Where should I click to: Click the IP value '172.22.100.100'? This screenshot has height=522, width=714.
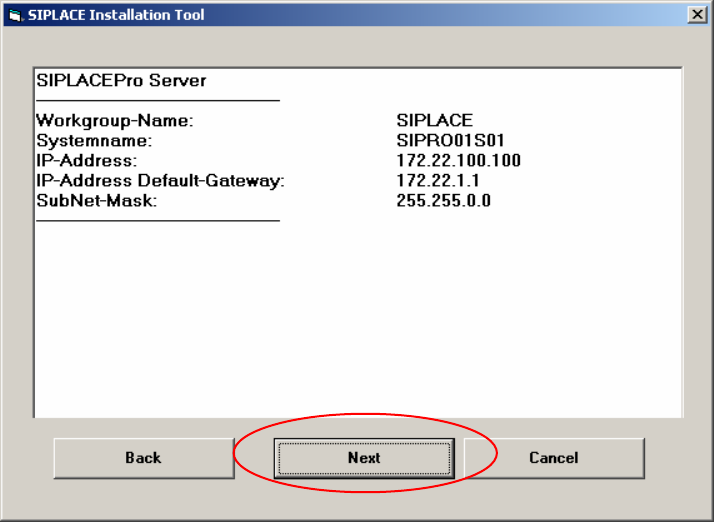(459, 161)
